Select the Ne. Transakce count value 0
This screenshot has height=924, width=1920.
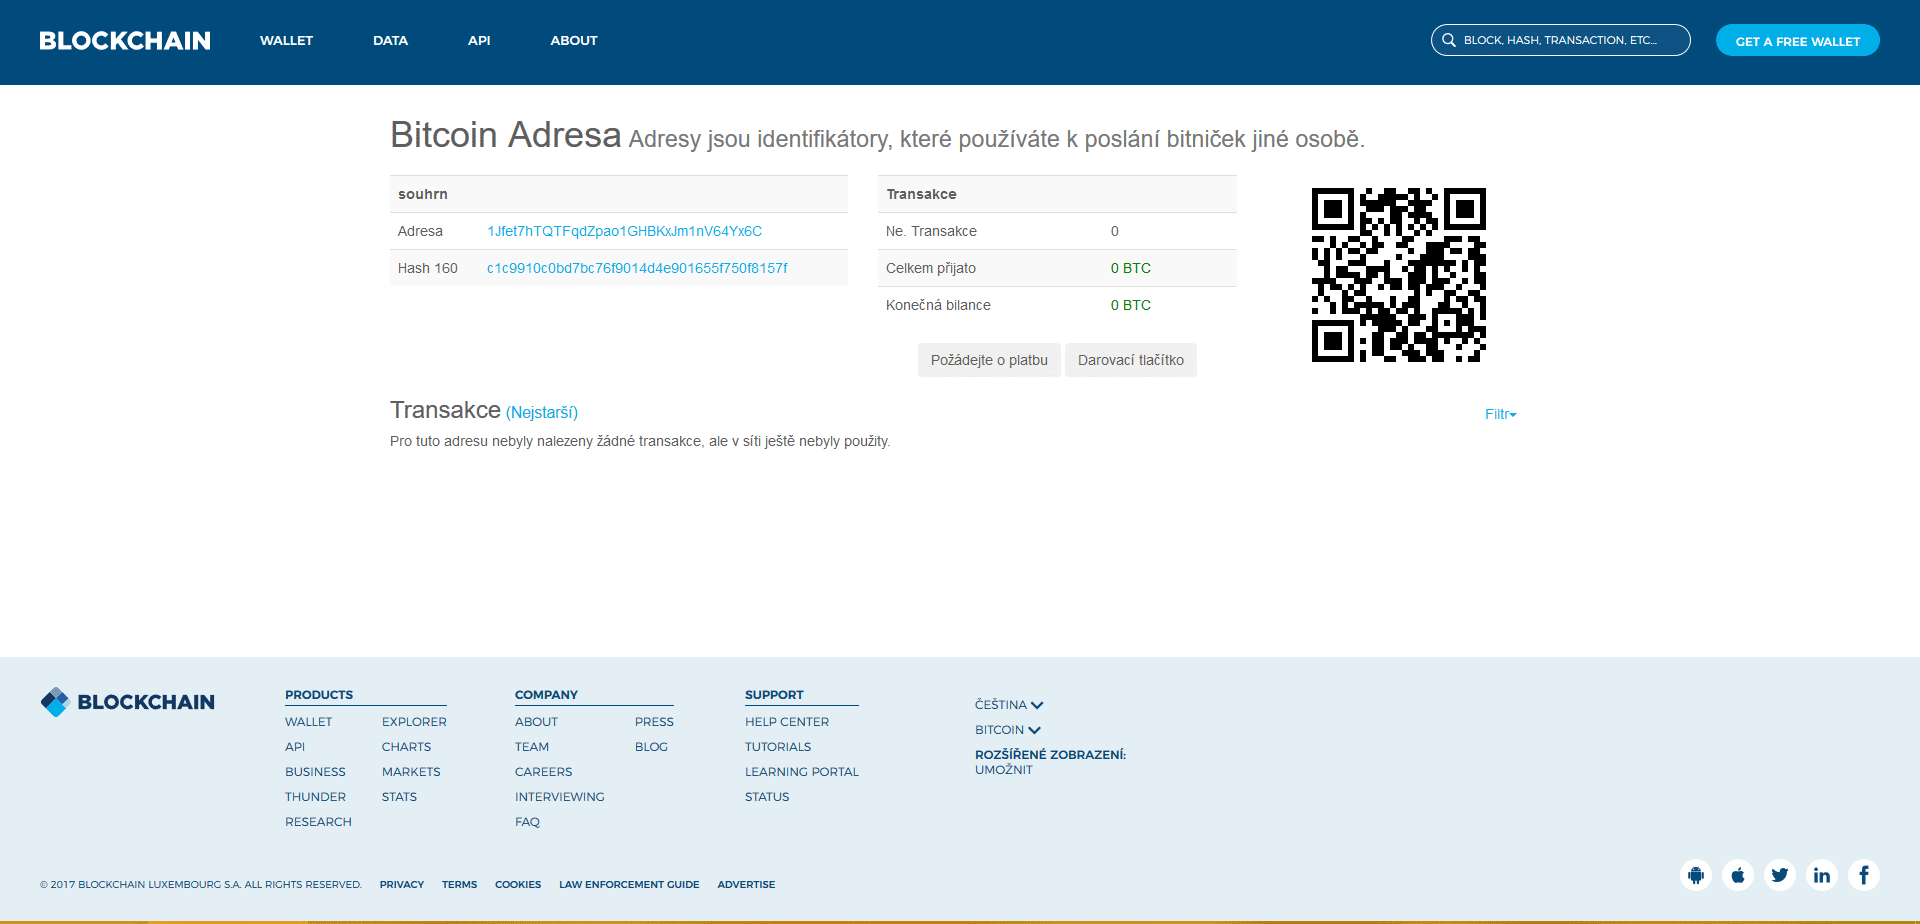1115,231
